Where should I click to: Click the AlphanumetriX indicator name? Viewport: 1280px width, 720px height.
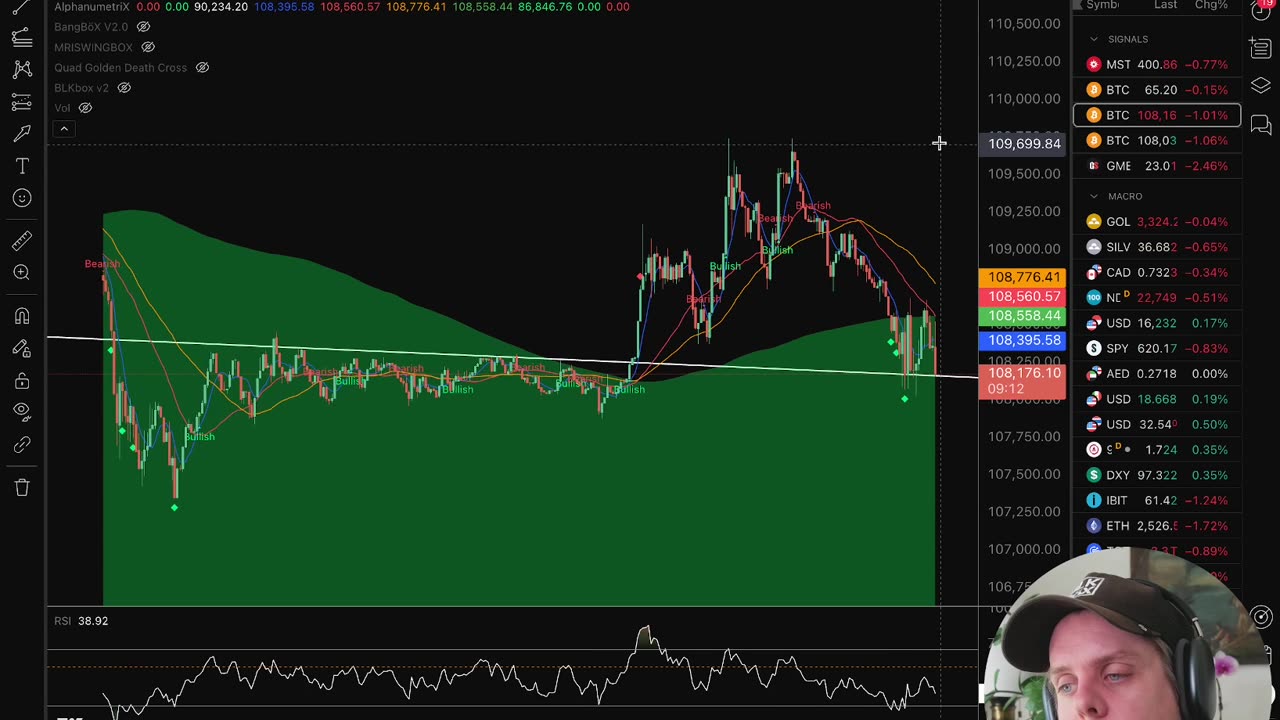[x=92, y=6]
